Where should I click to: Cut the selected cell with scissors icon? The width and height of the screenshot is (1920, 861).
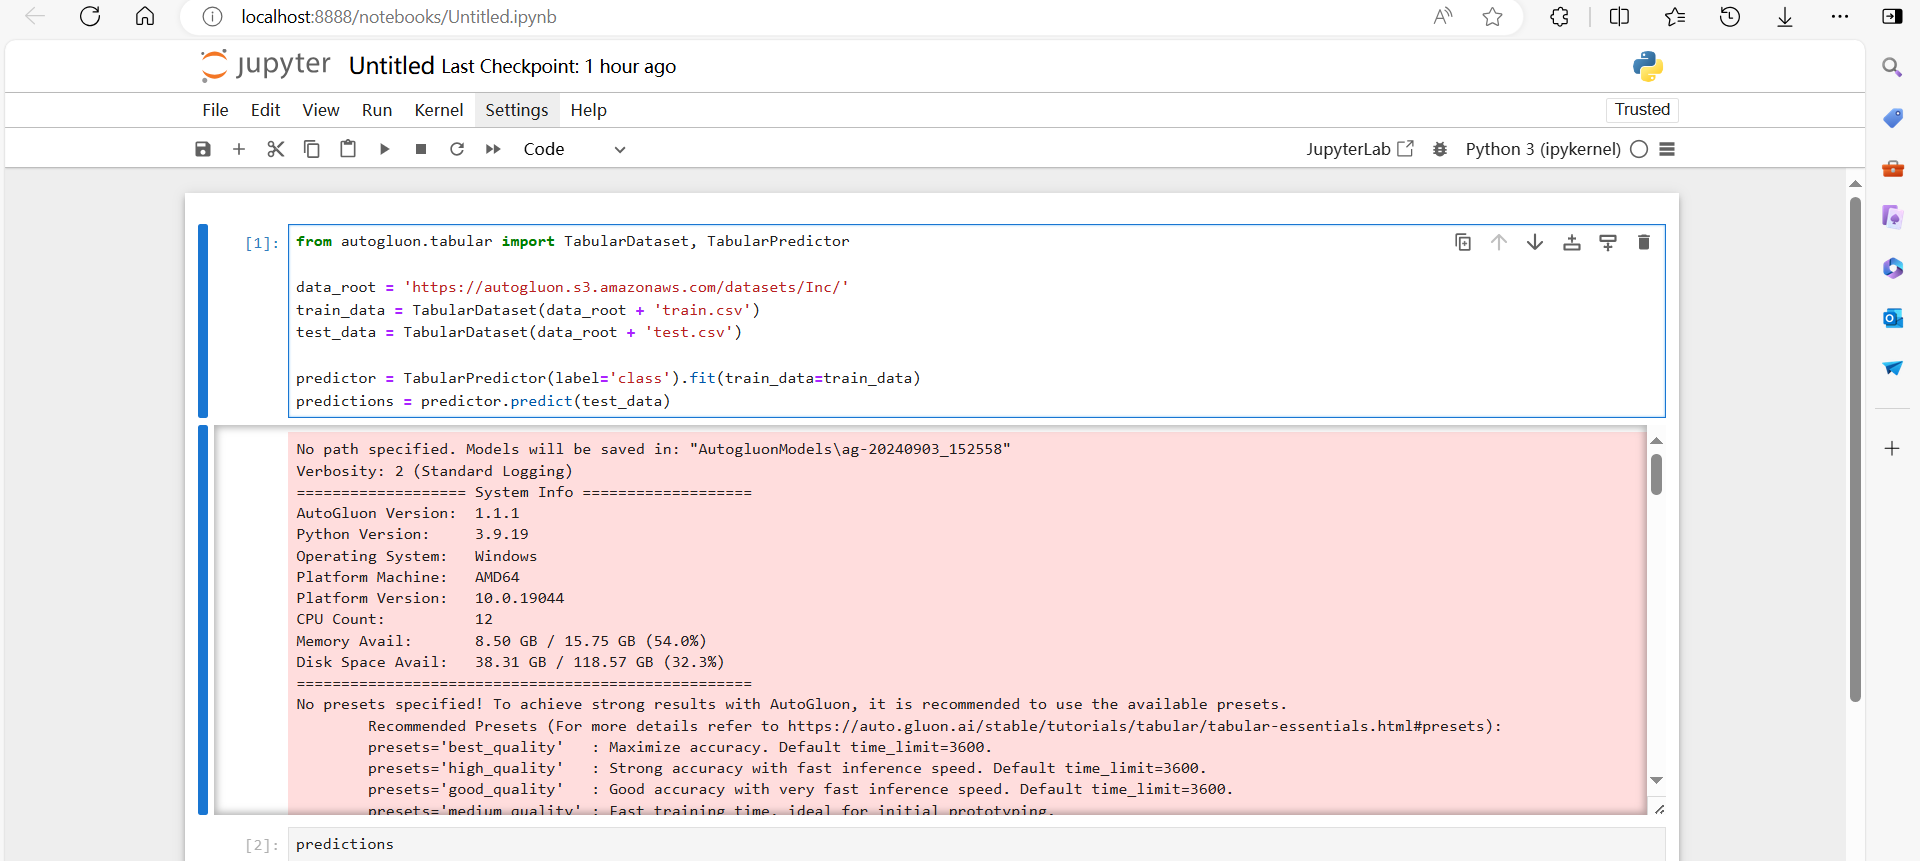pyautogui.click(x=276, y=149)
